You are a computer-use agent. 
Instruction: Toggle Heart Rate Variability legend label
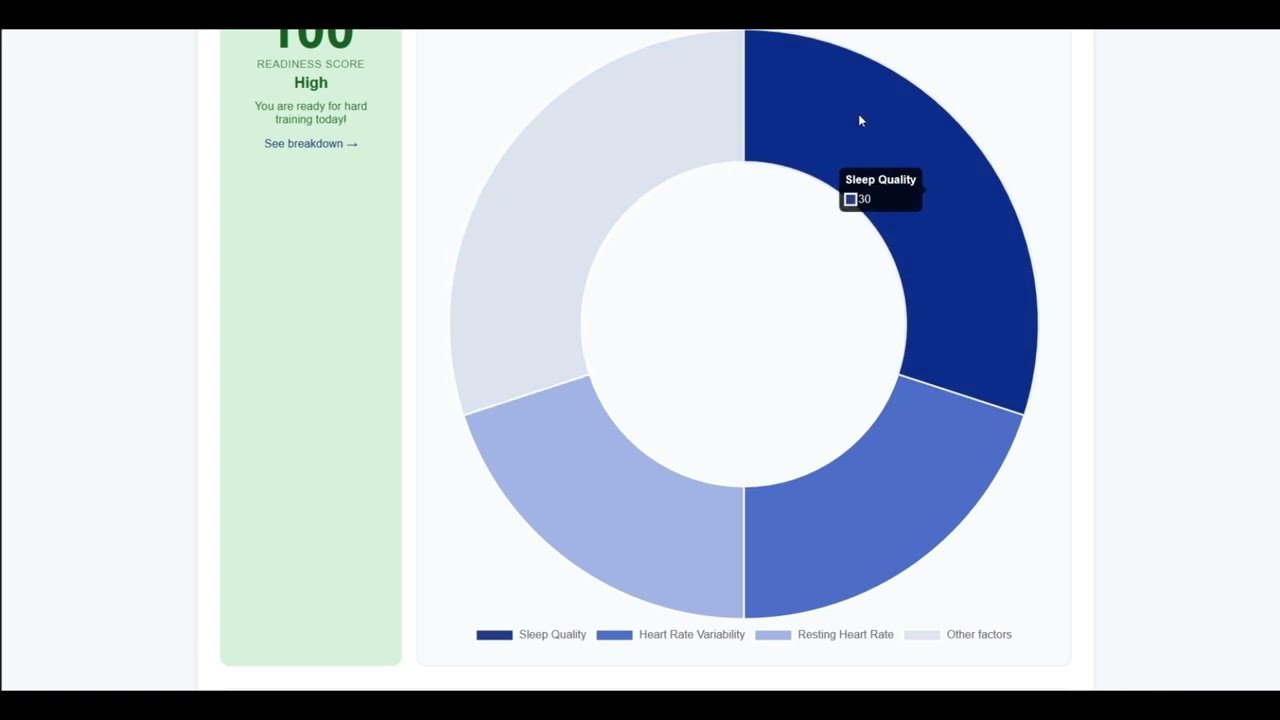coord(691,635)
